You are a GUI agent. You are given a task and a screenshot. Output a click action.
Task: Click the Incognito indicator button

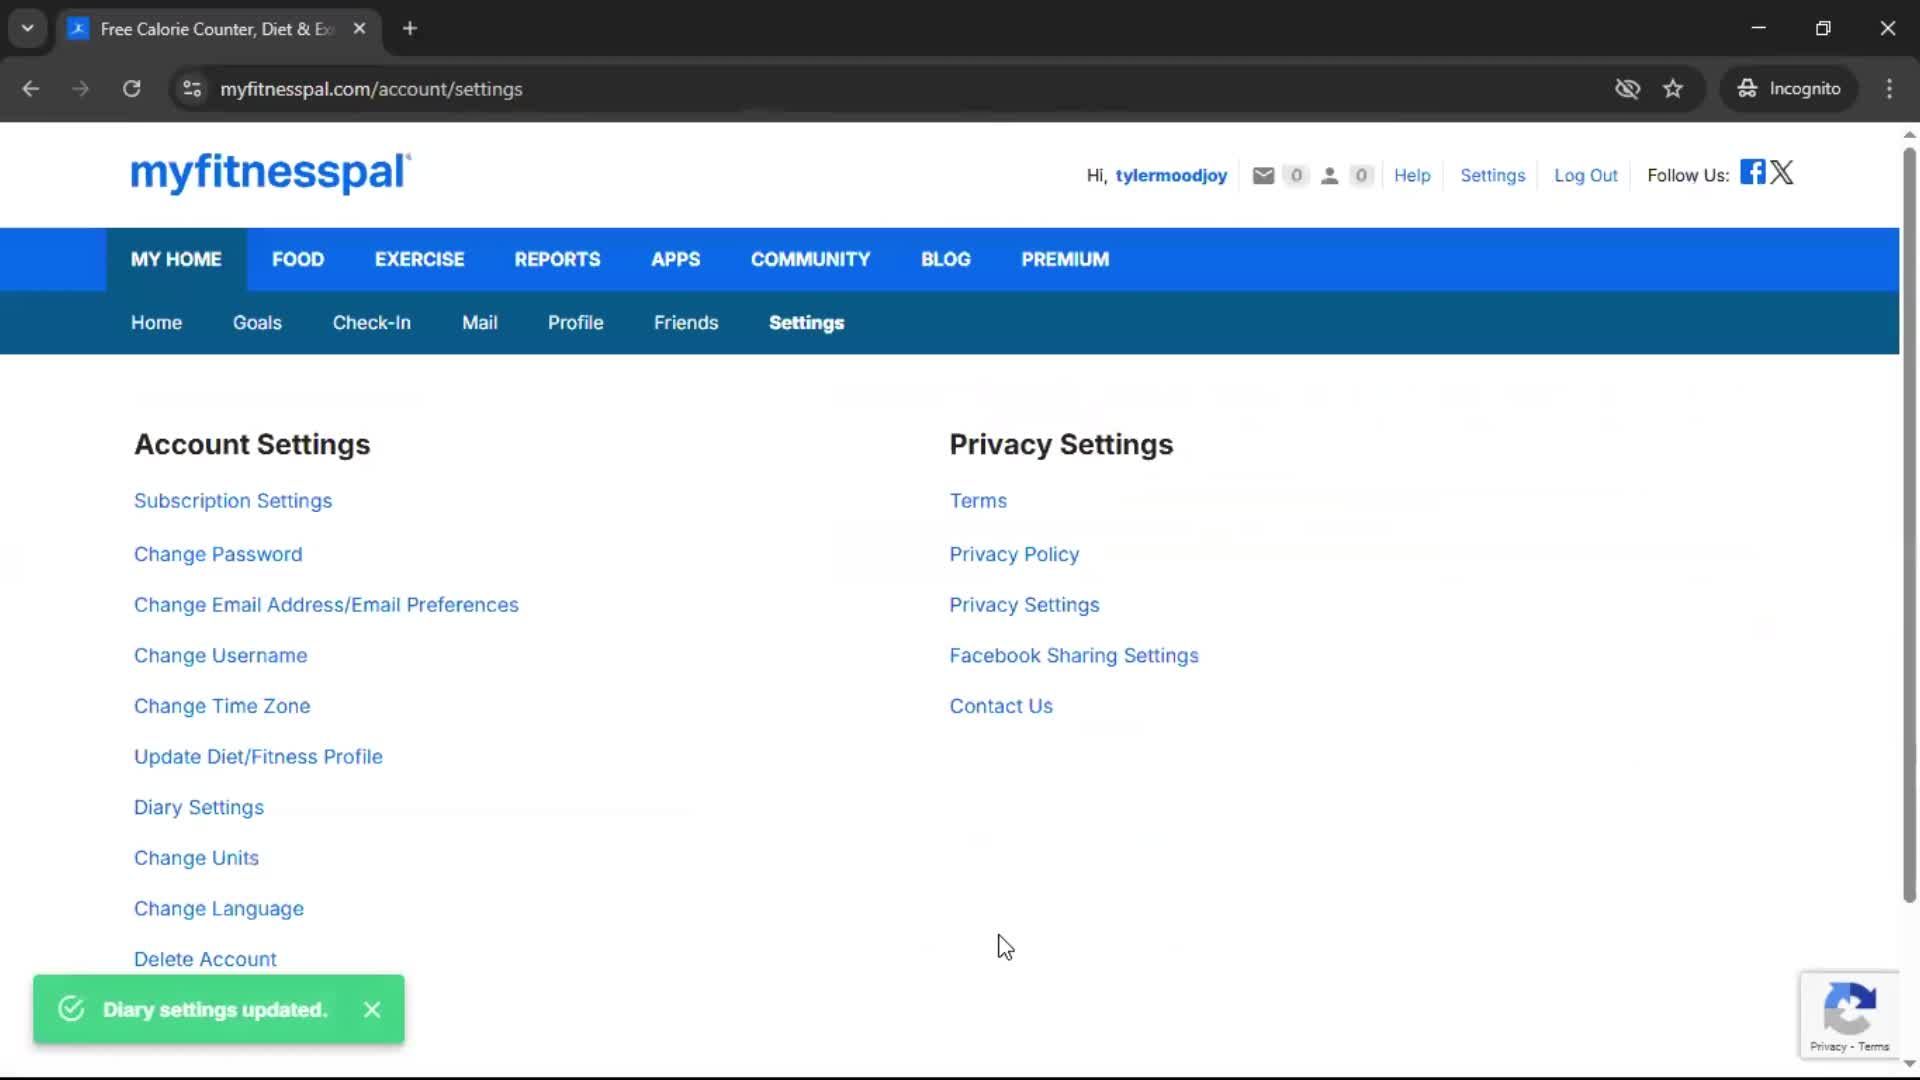(1788, 89)
